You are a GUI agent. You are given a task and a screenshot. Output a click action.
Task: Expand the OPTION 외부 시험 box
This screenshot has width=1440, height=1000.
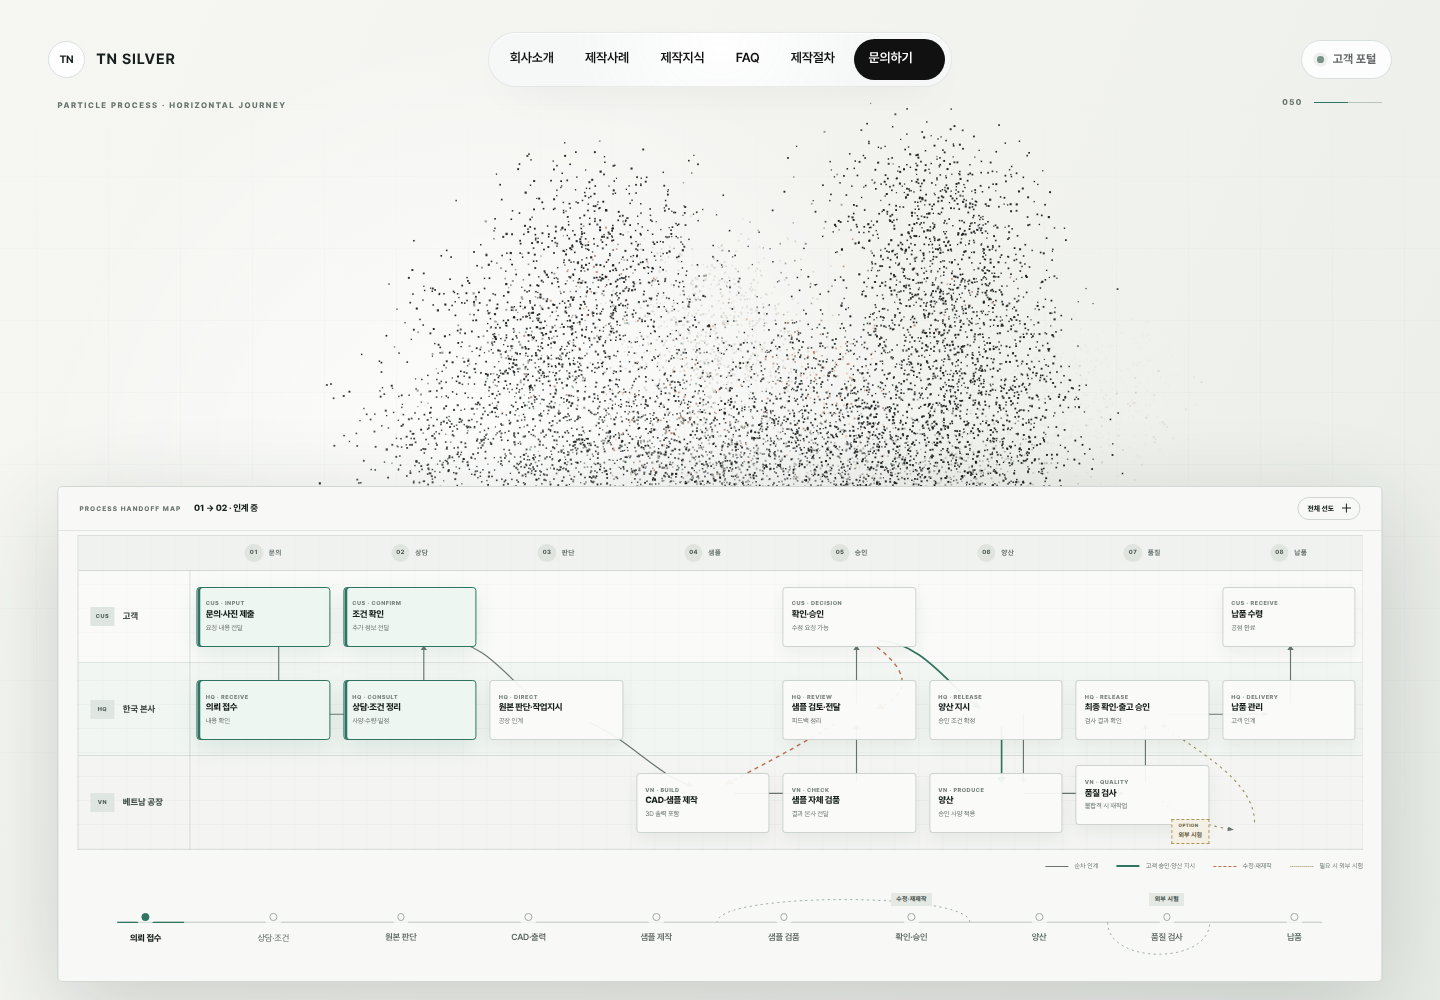1190,831
